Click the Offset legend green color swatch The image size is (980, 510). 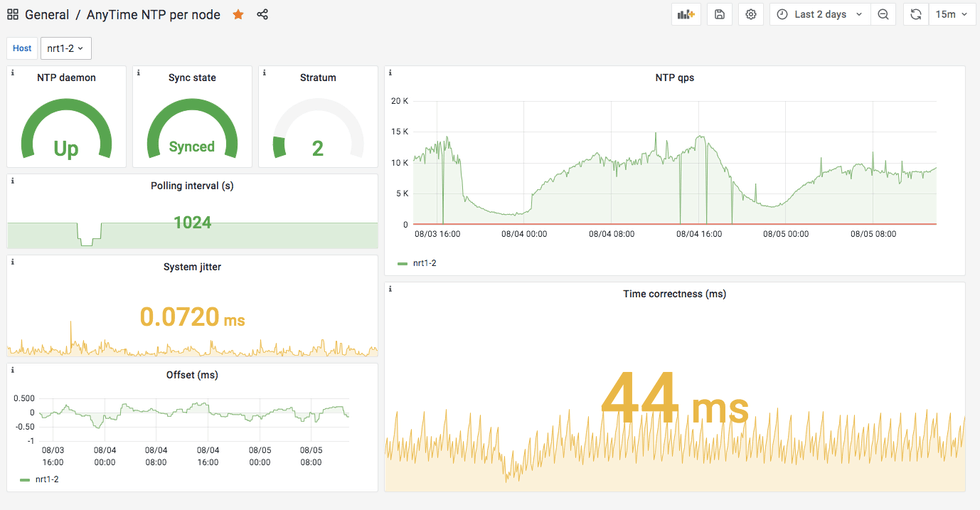25,479
